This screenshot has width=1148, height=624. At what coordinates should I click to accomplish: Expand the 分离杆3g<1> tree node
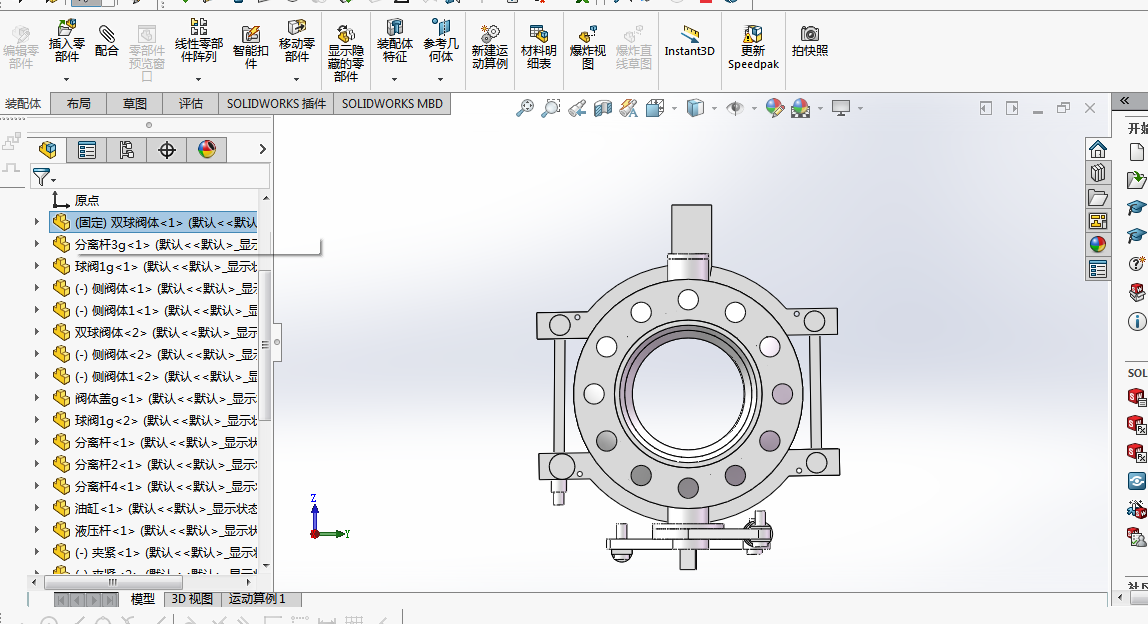click(37, 244)
